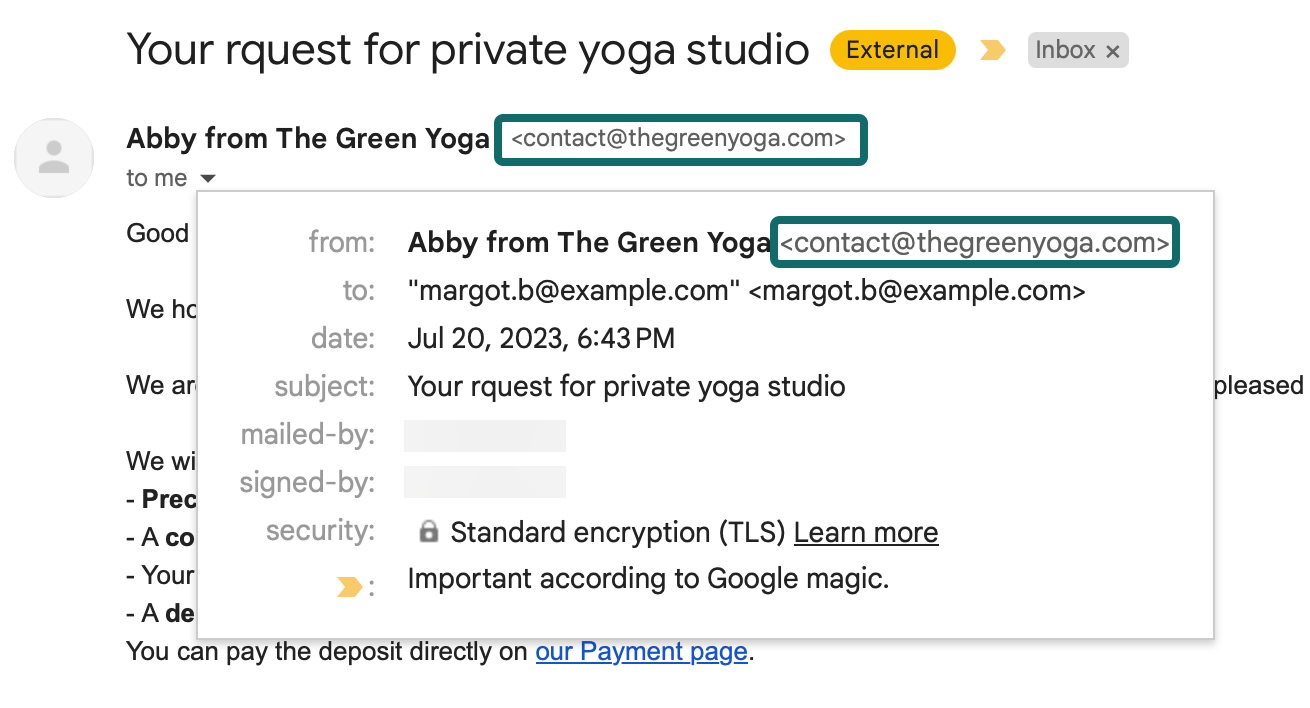The image size is (1310, 708).
Task: Click the sender email address under the subject
Action: (x=679, y=139)
